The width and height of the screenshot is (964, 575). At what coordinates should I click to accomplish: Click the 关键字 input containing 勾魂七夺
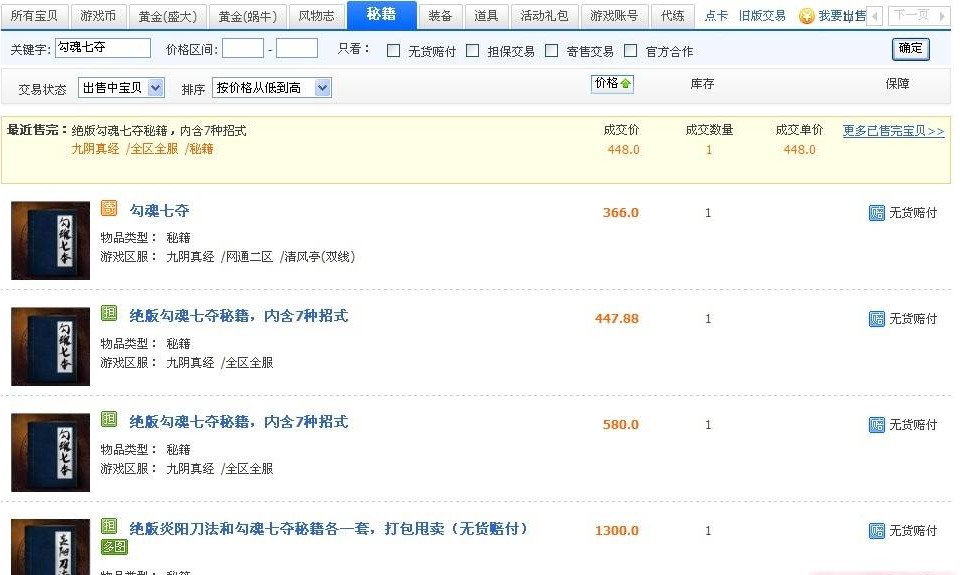coord(102,48)
